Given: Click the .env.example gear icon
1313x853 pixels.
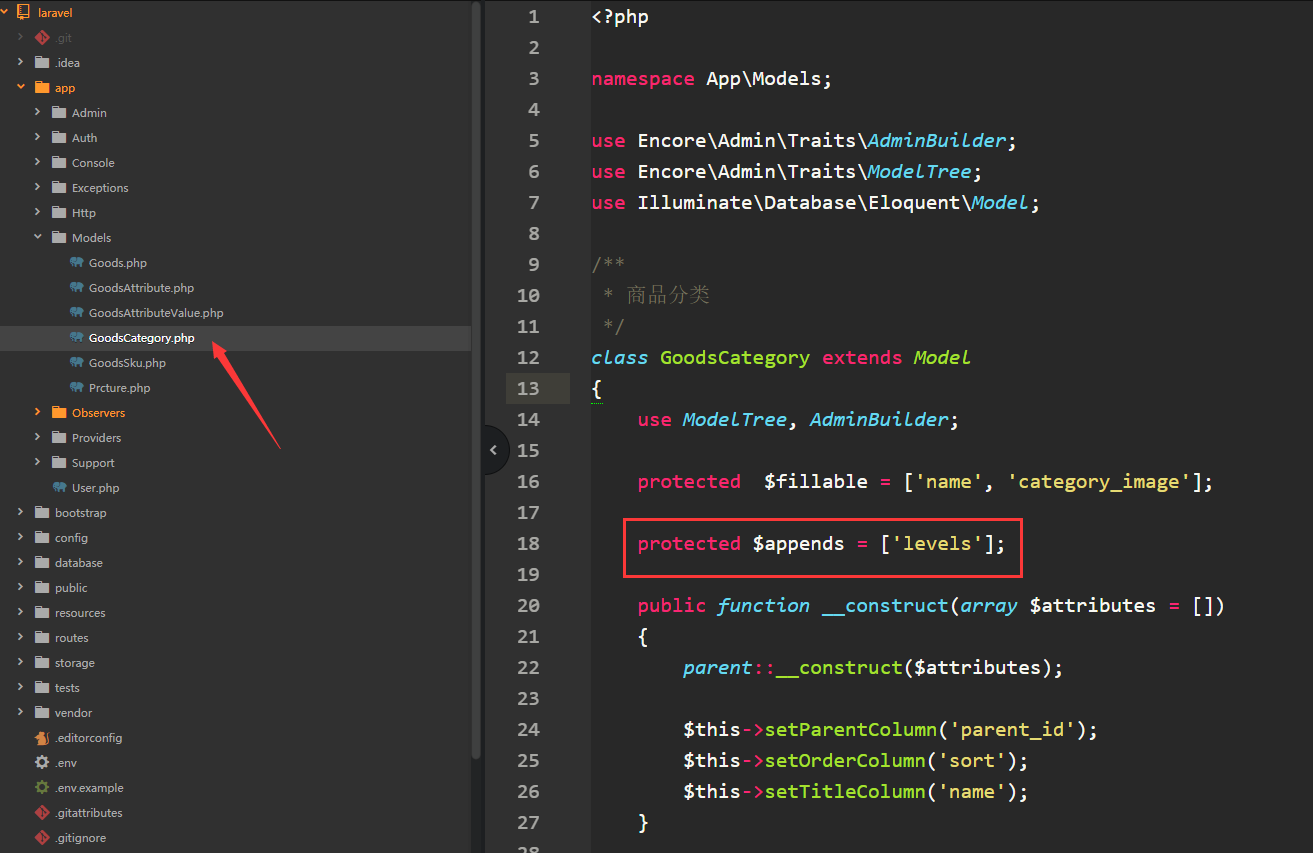Looking at the screenshot, I should click(42, 787).
